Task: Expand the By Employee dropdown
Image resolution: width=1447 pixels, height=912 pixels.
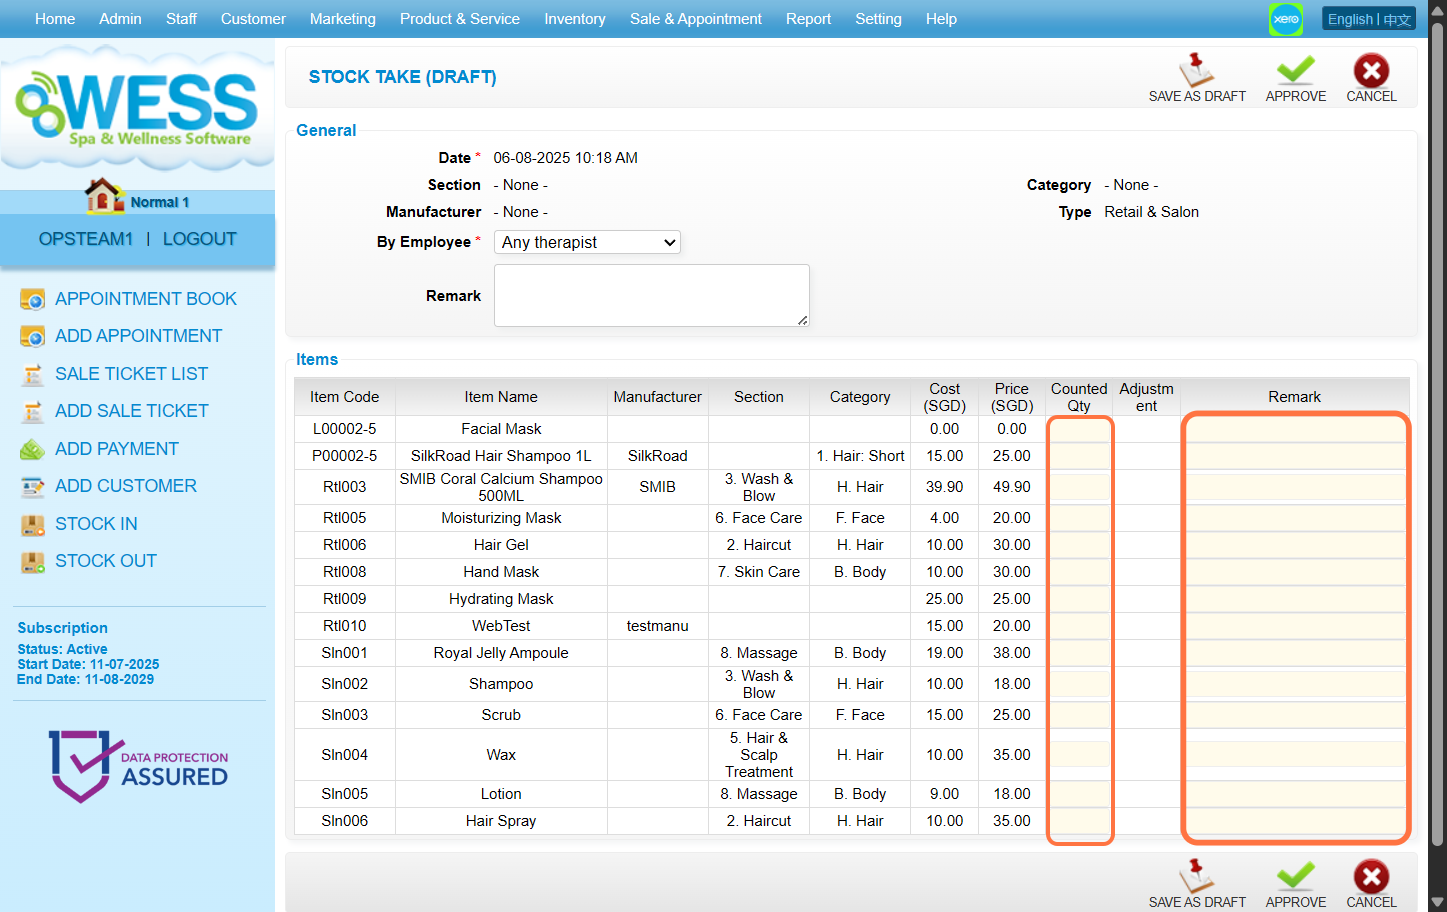Action: click(x=587, y=242)
